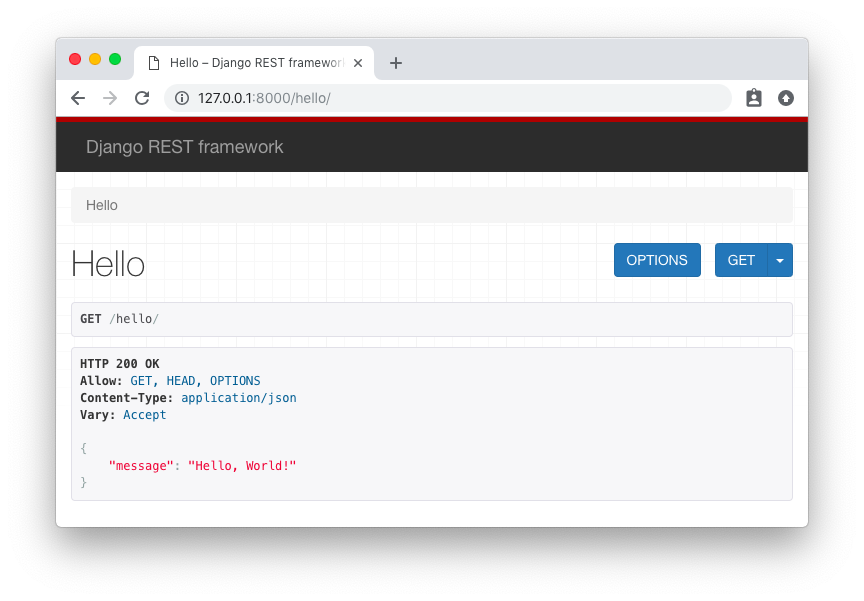Click the browser forward arrow

pos(110,98)
